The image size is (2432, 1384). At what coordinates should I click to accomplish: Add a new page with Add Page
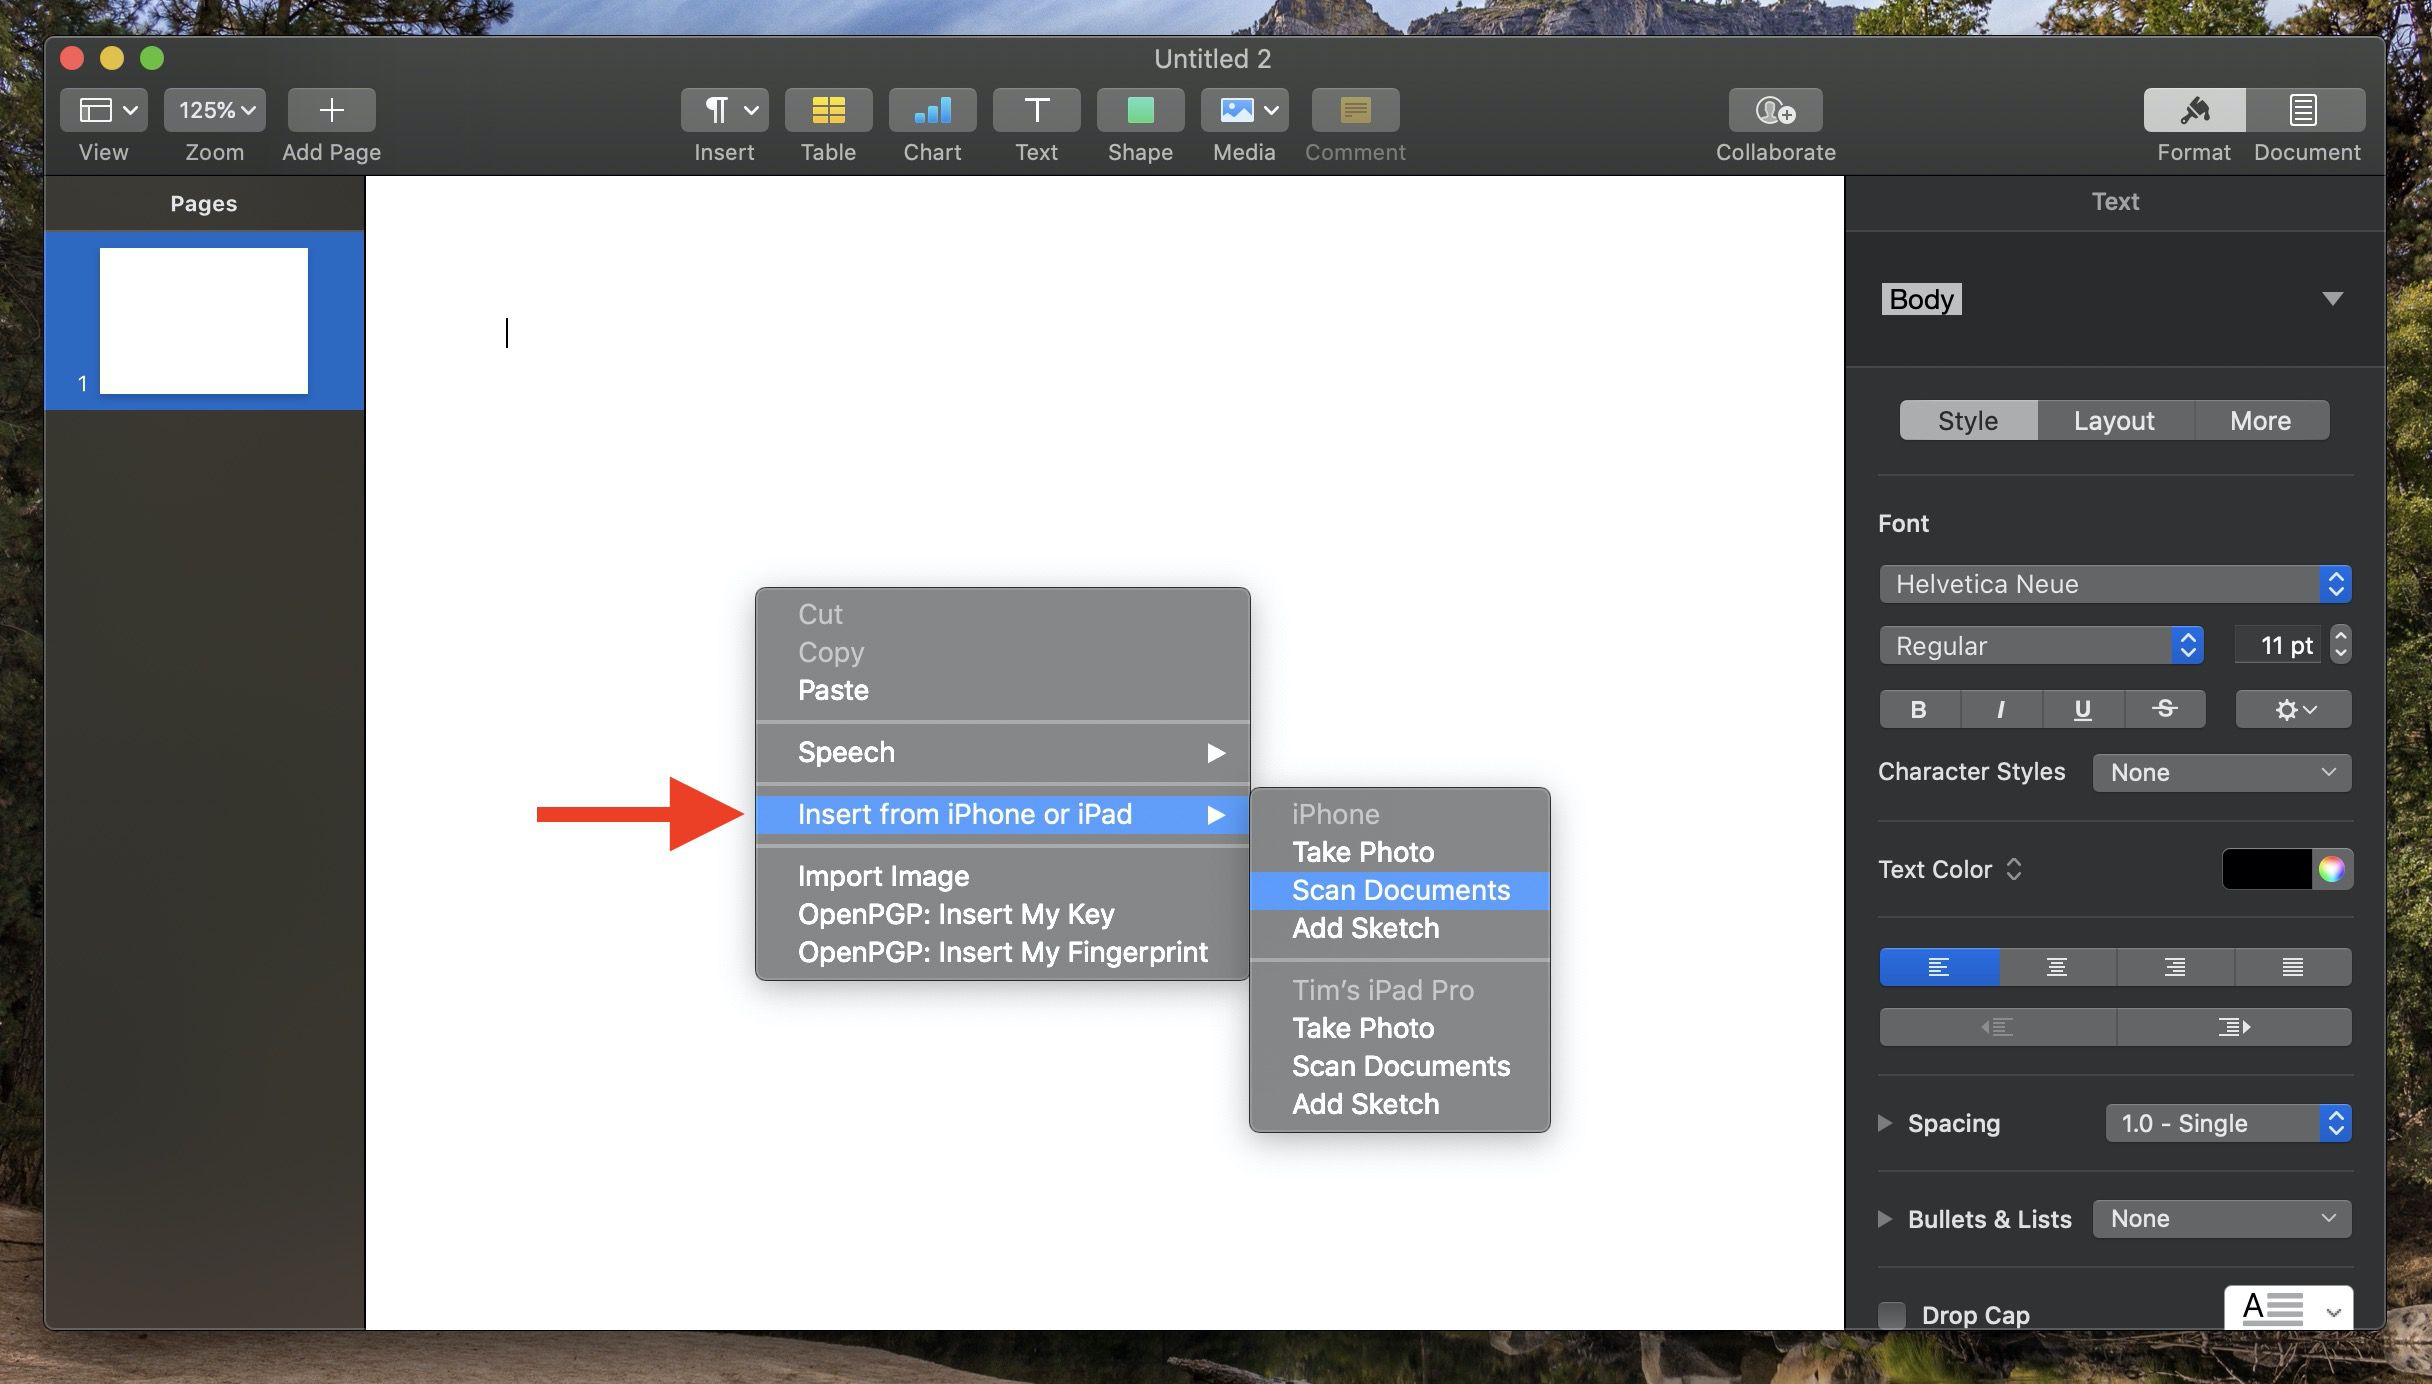click(x=330, y=110)
